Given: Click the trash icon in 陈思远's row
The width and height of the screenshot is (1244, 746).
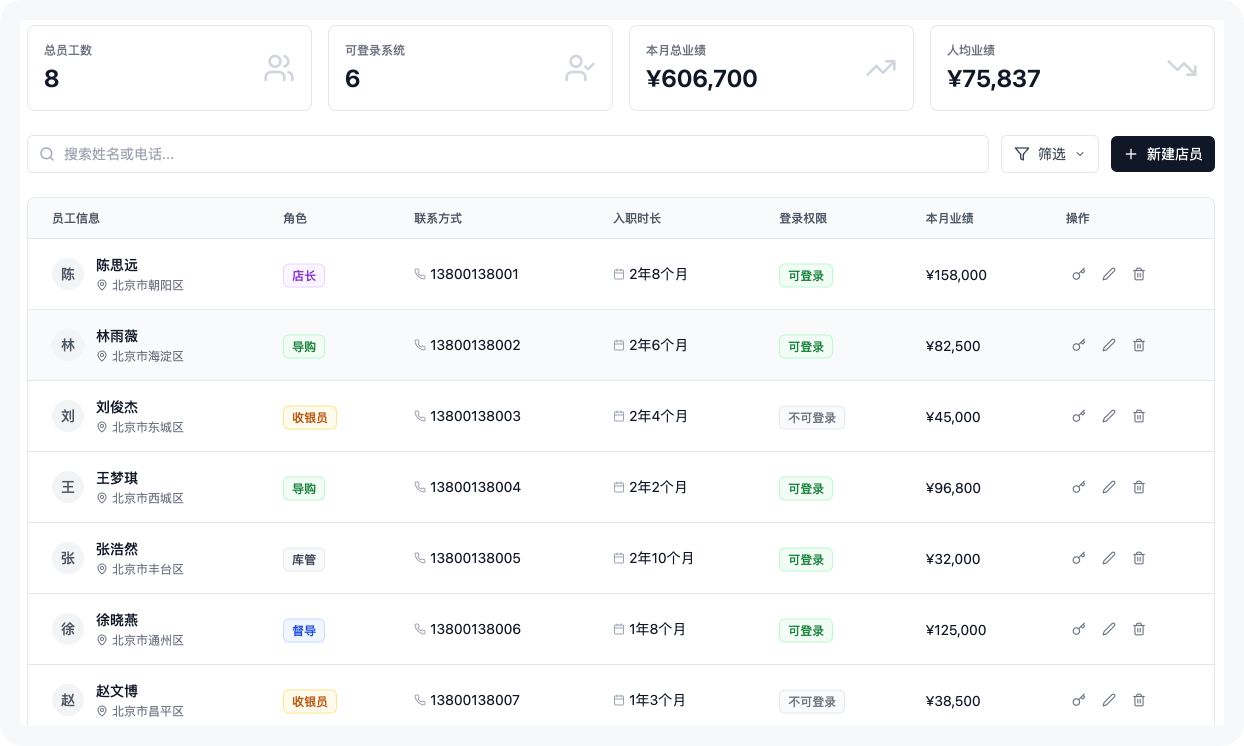Looking at the screenshot, I should tap(1138, 274).
